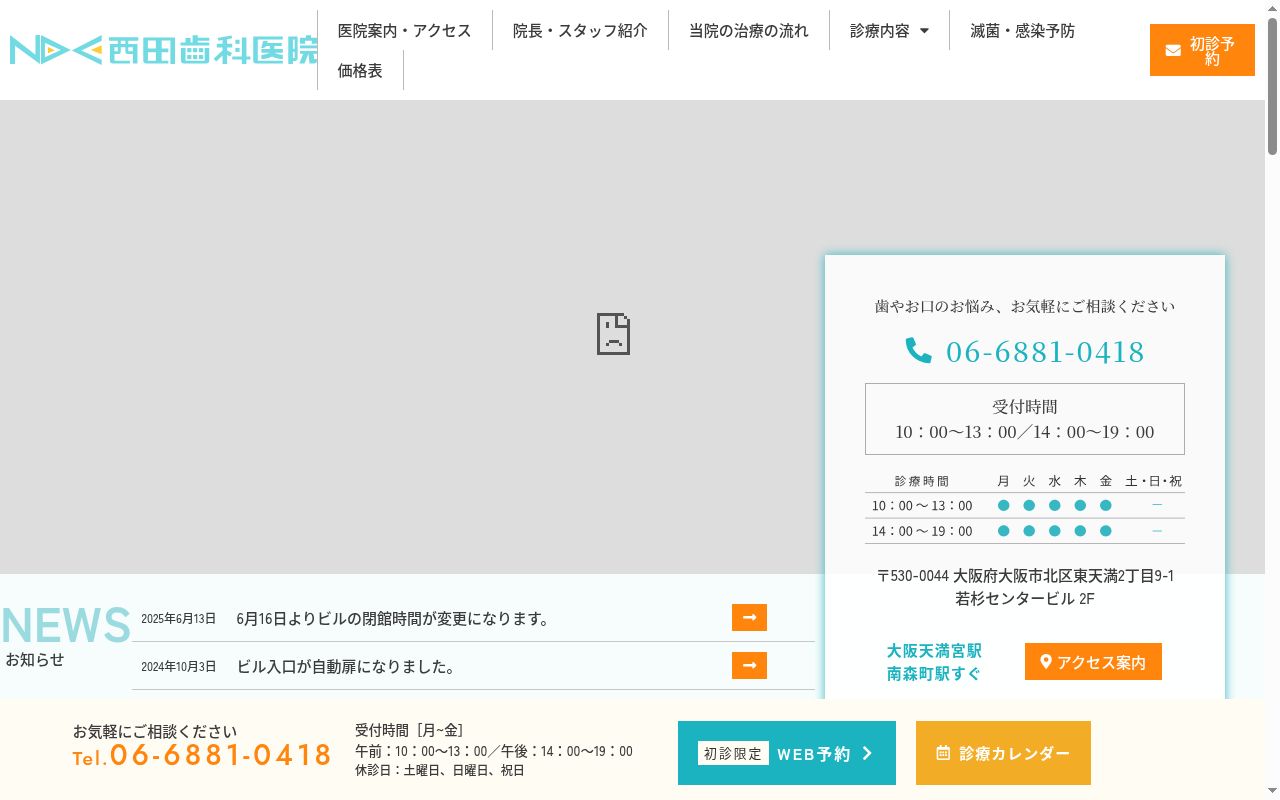Viewport: 1280px width, 800px height.
Task: Click the 初診予約 button
Action: tap(1202, 50)
